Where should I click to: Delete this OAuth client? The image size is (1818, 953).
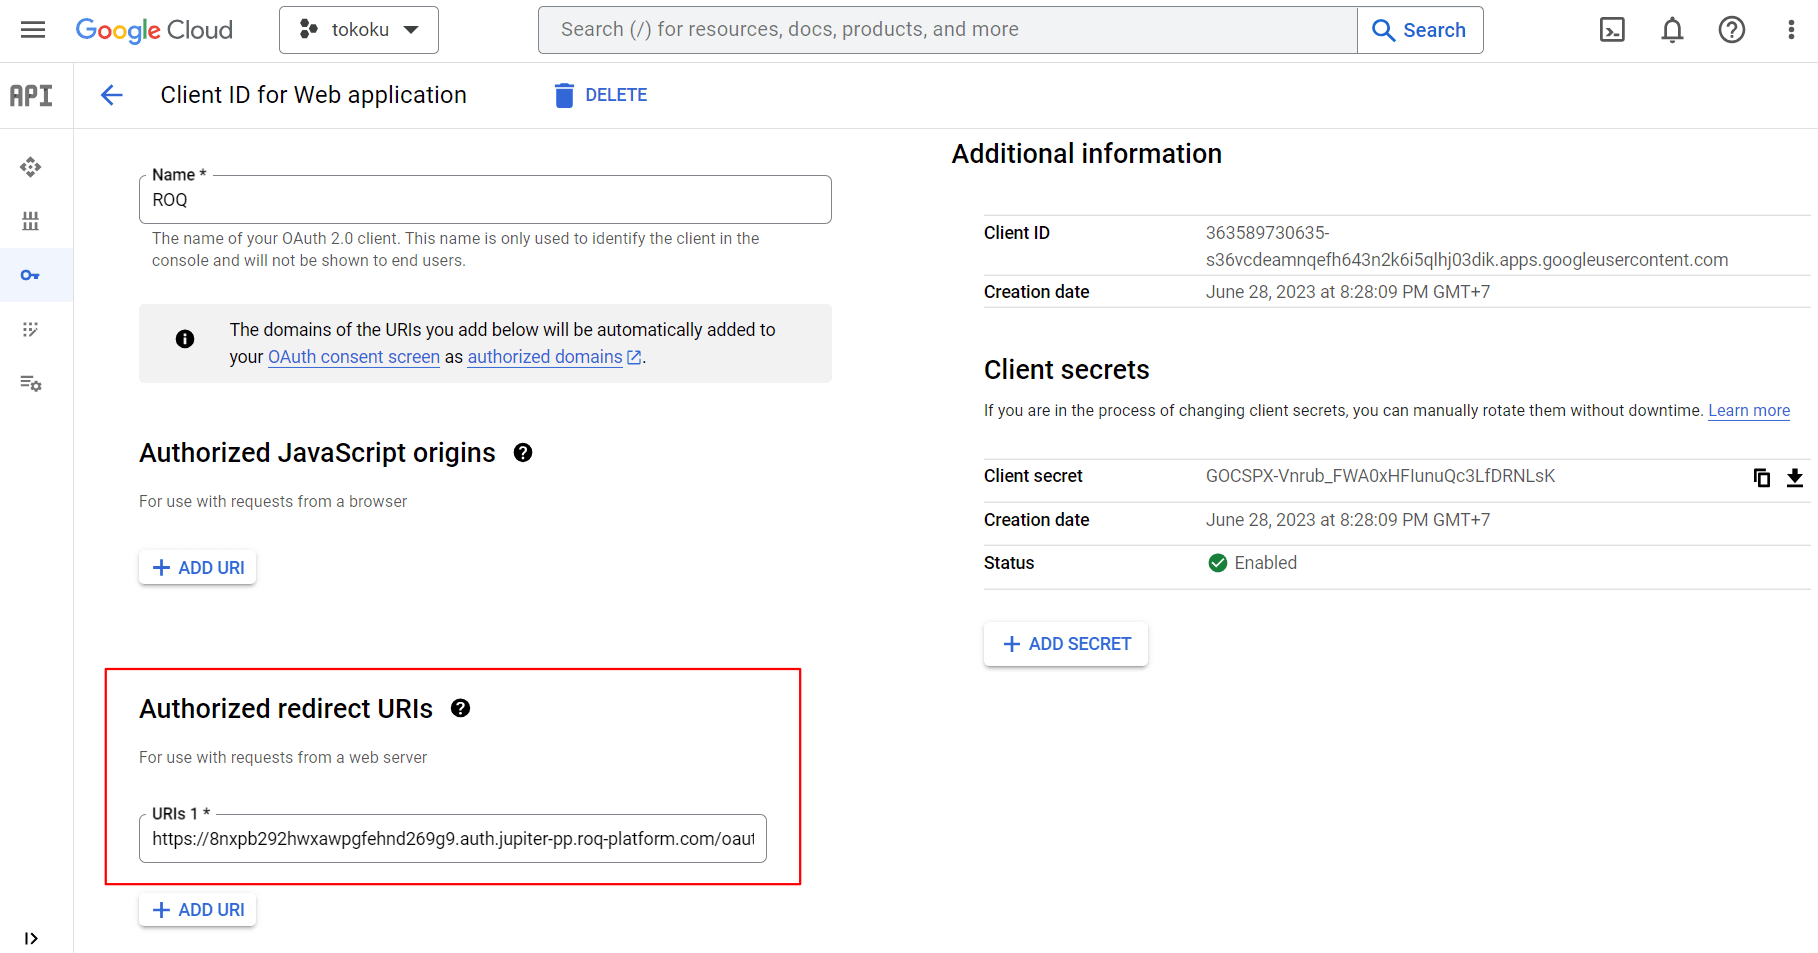599,94
